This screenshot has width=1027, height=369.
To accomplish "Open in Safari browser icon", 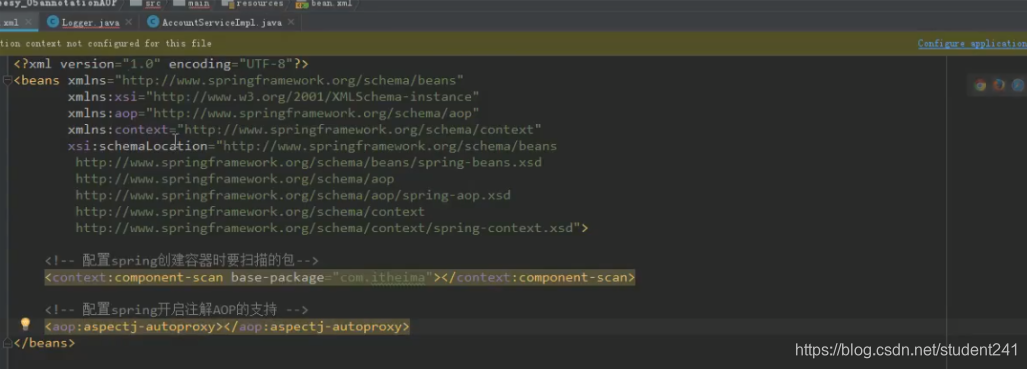I will click(x=1018, y=85).
